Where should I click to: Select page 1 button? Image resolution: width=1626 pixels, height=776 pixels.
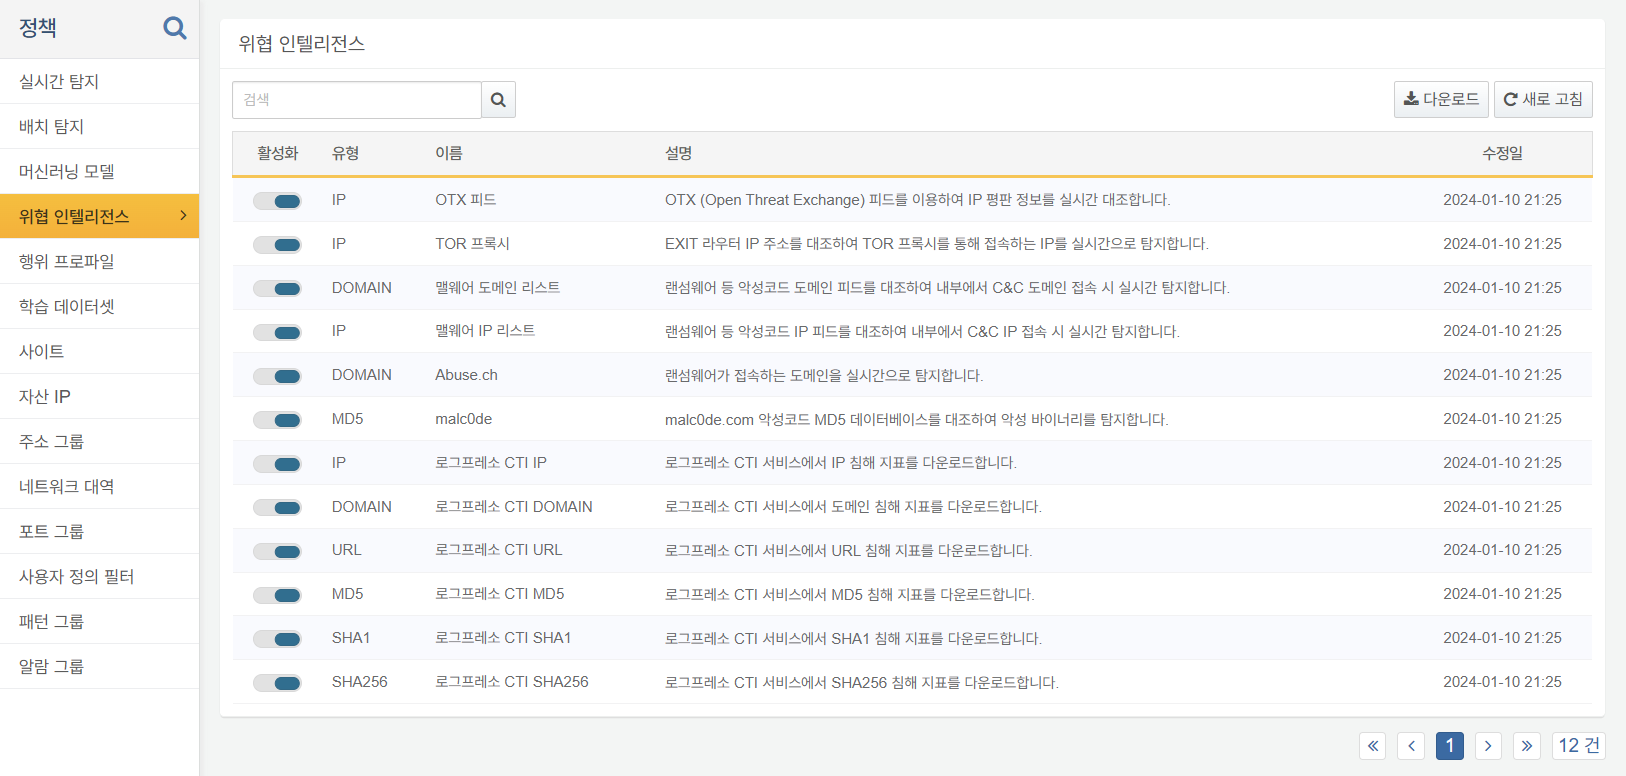pos(1450,746)
